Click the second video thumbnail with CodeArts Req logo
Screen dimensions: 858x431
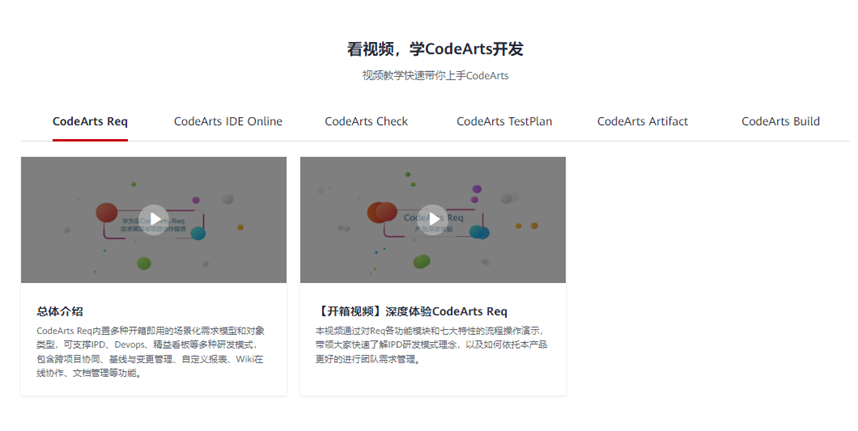433,220
